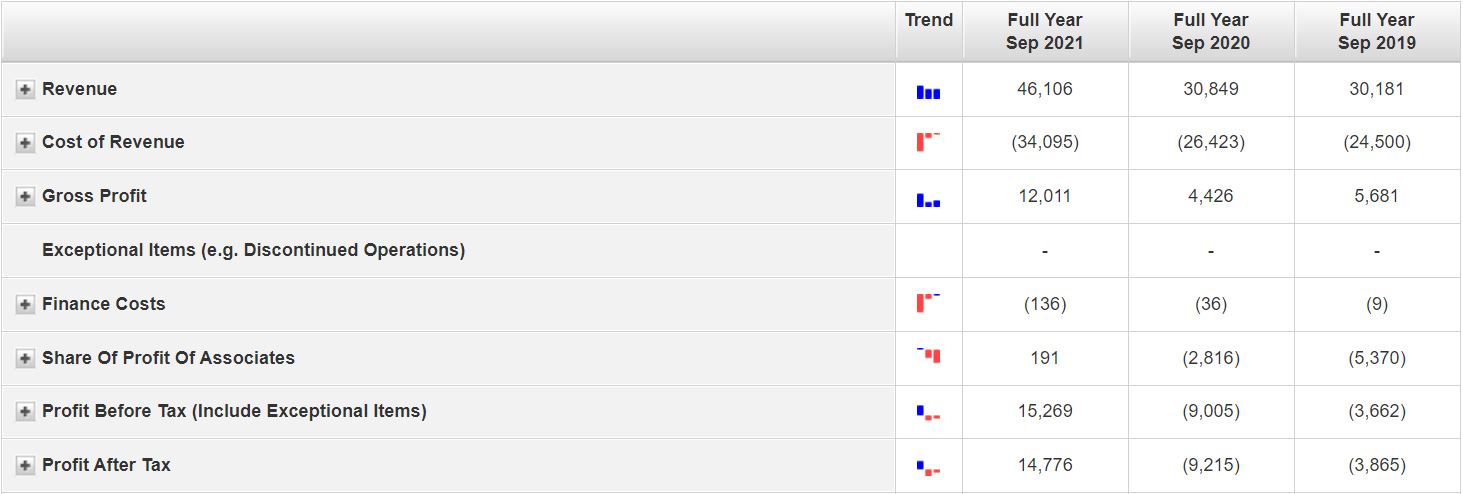The height and width of the screenshot is (494, 1463).
Task: Click the Full Year Sep 2020 column header
Action: pos(1211,32)
